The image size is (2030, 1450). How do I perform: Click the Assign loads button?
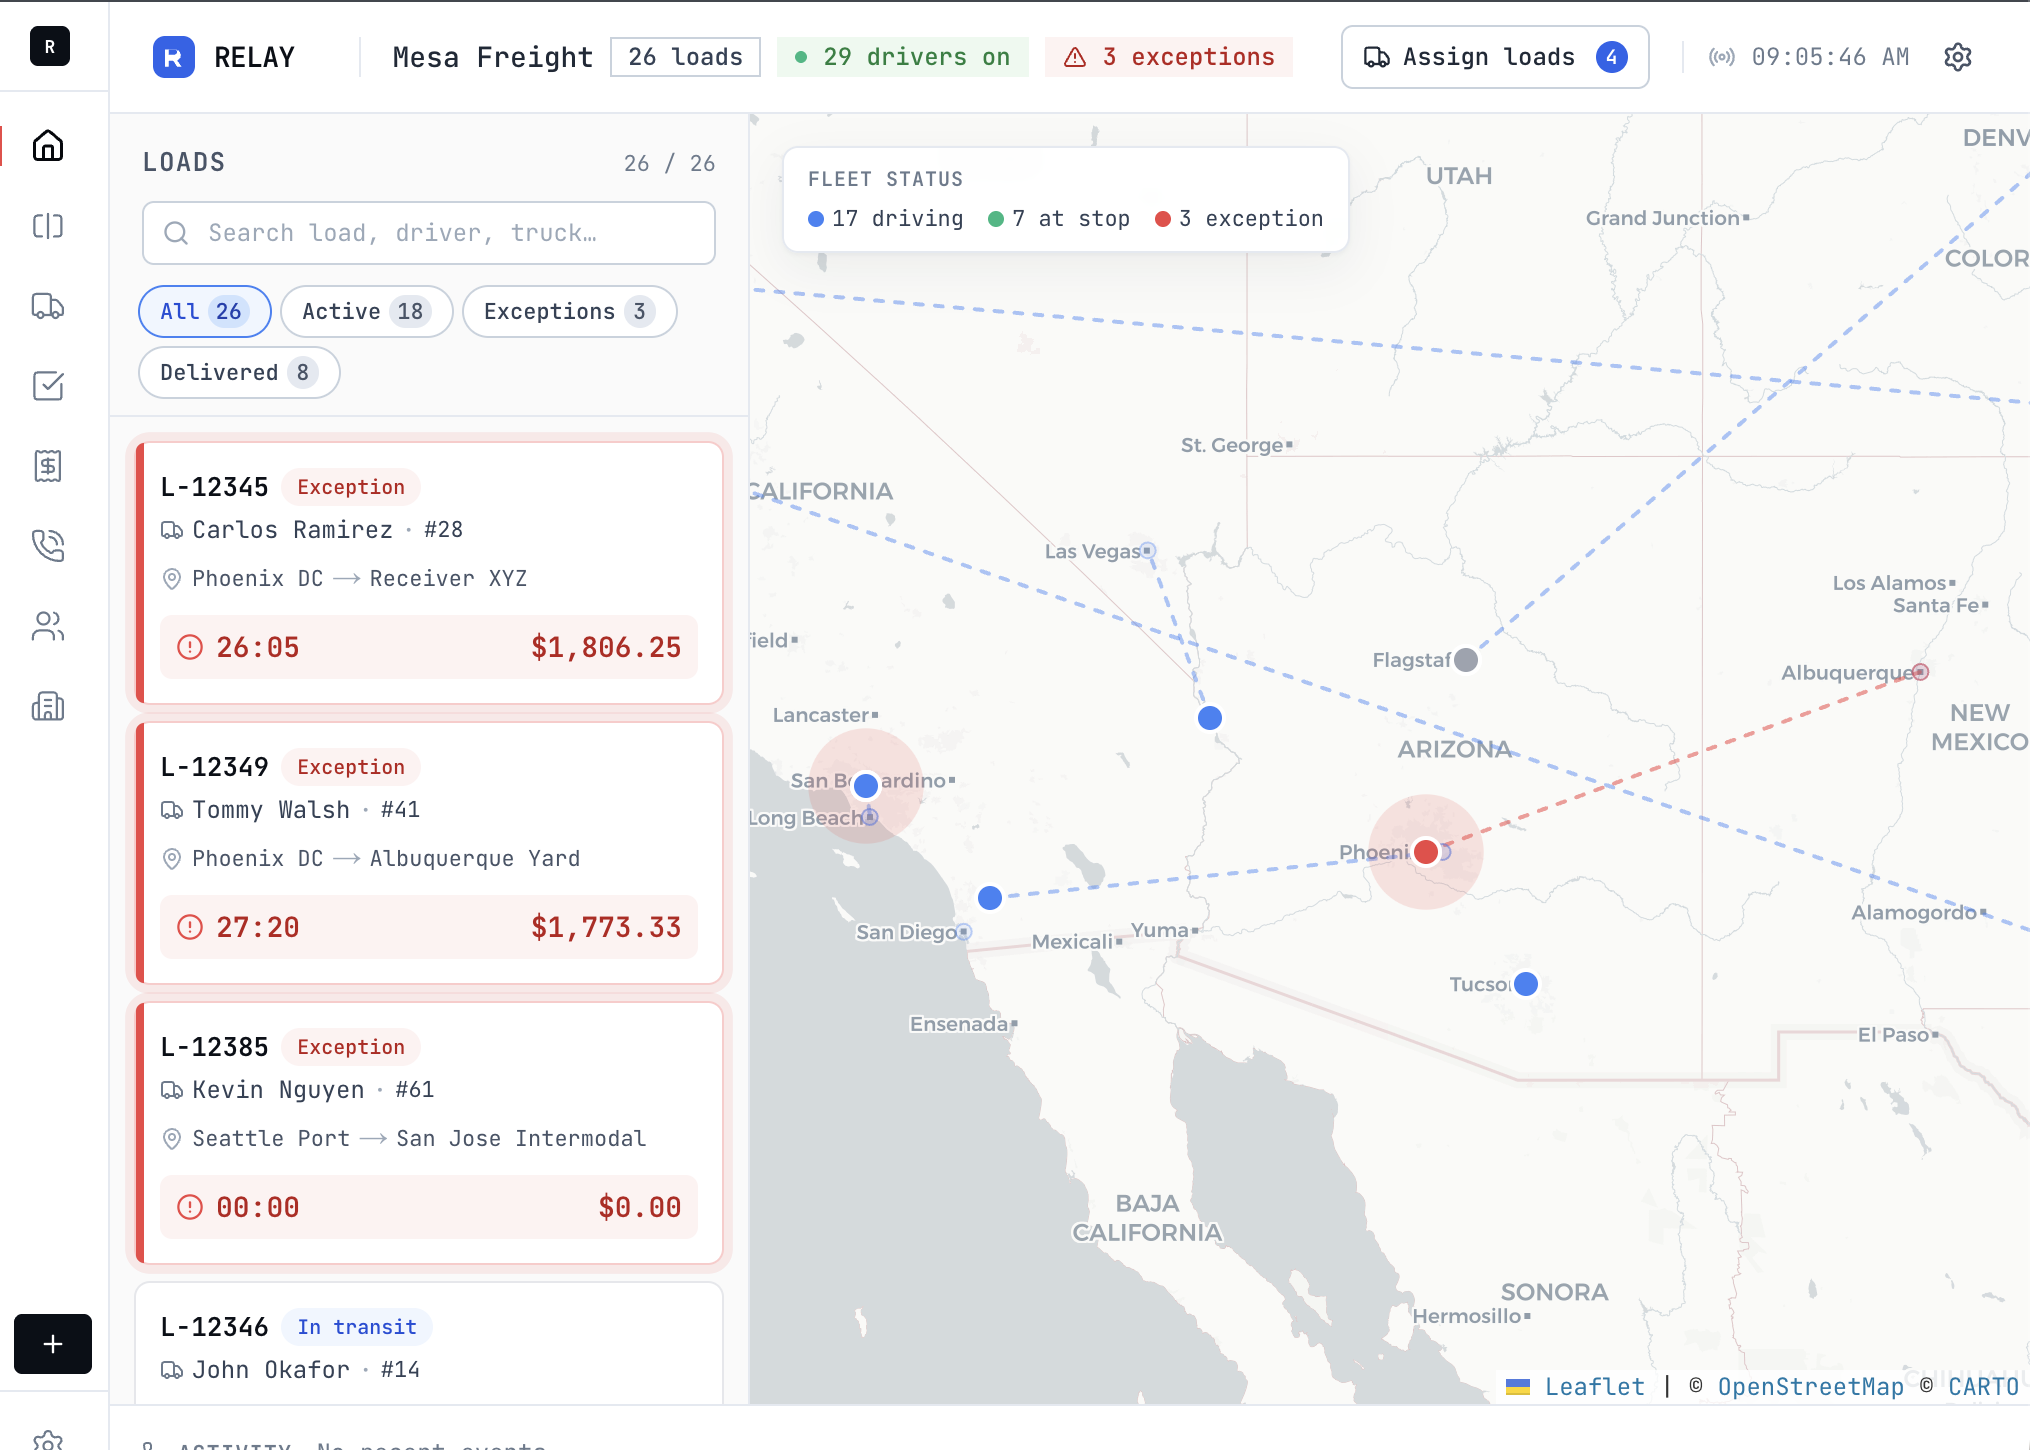tap(1494, 57)
